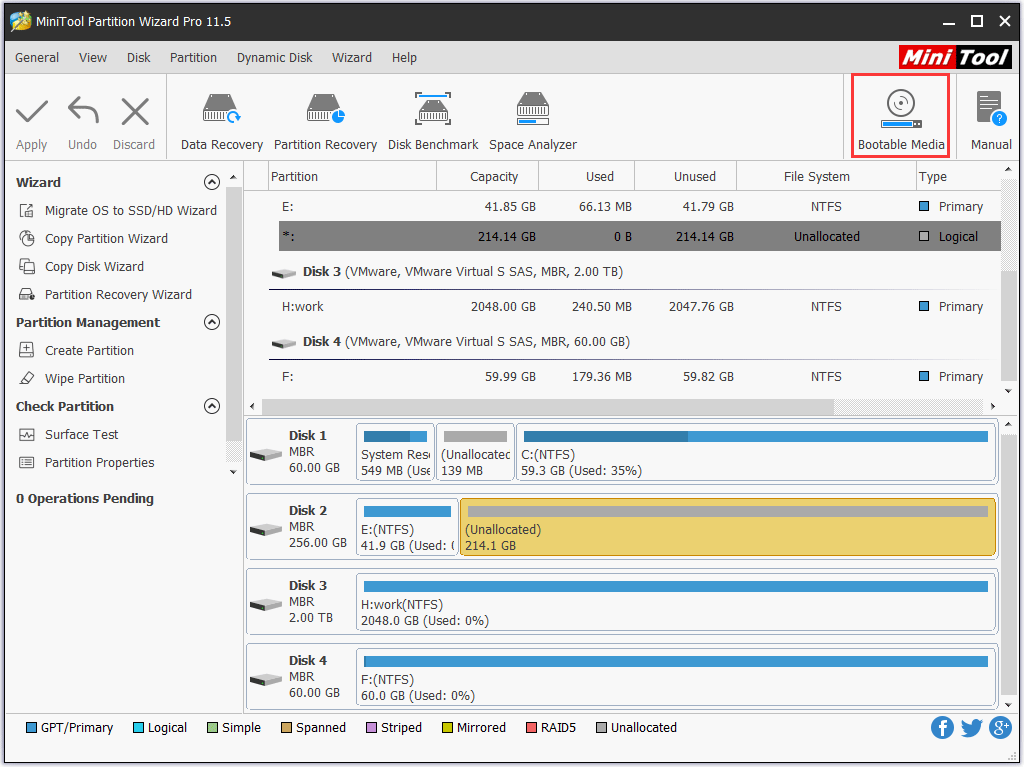The width and height of the screenshot is (1025, 767).
Task: Select the F: partition row
Action: [639, 377]
